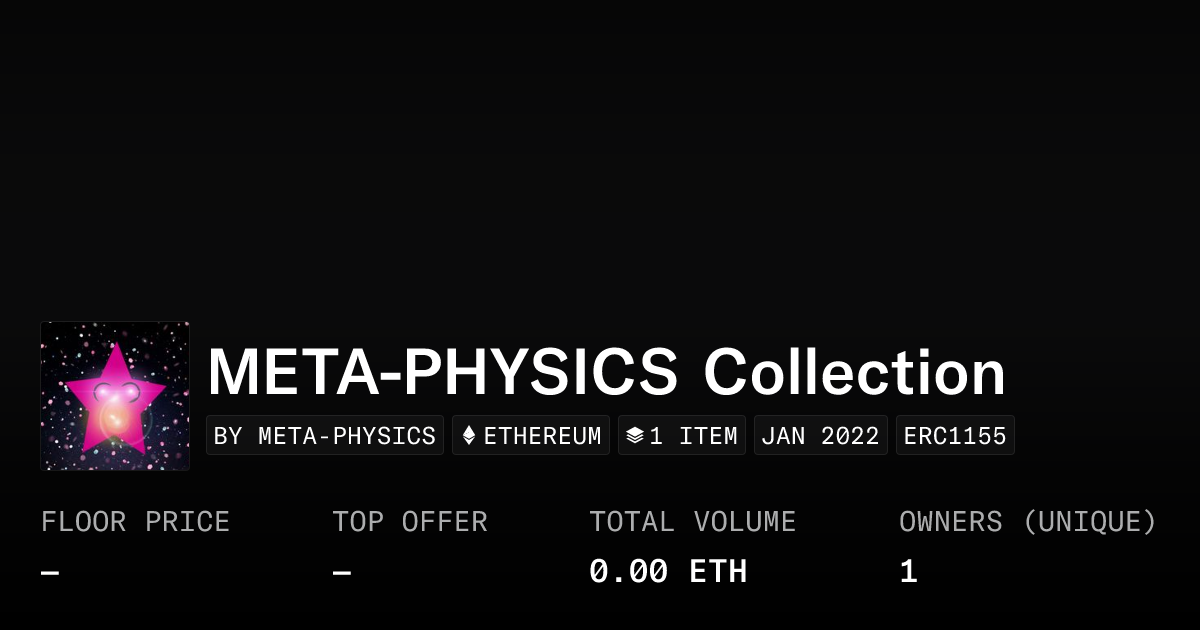
Task: Click the FLOOR PRICE label
Action: (x=135, y=522)
